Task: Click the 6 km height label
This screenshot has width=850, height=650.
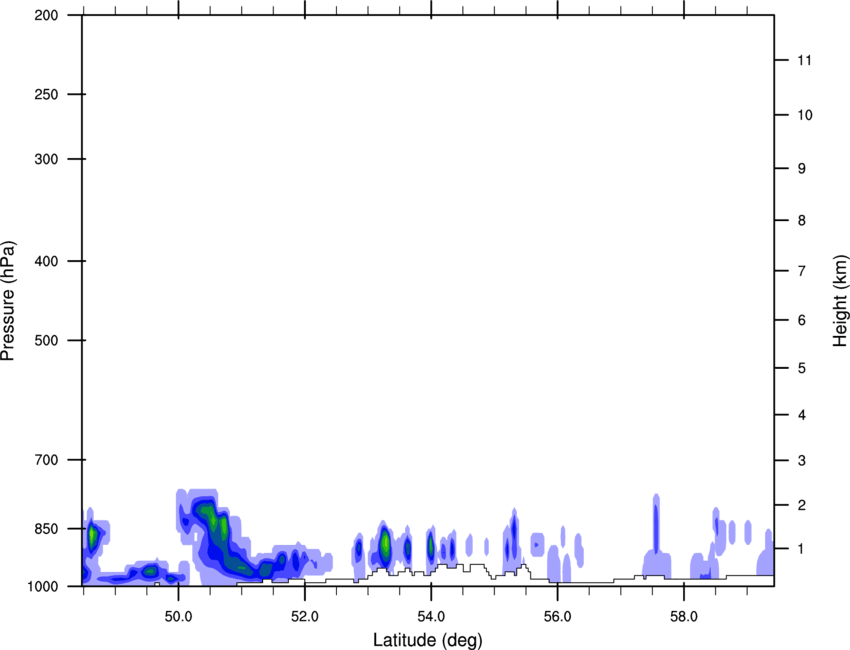Action: pyautogui.click(x=801, y=320)
